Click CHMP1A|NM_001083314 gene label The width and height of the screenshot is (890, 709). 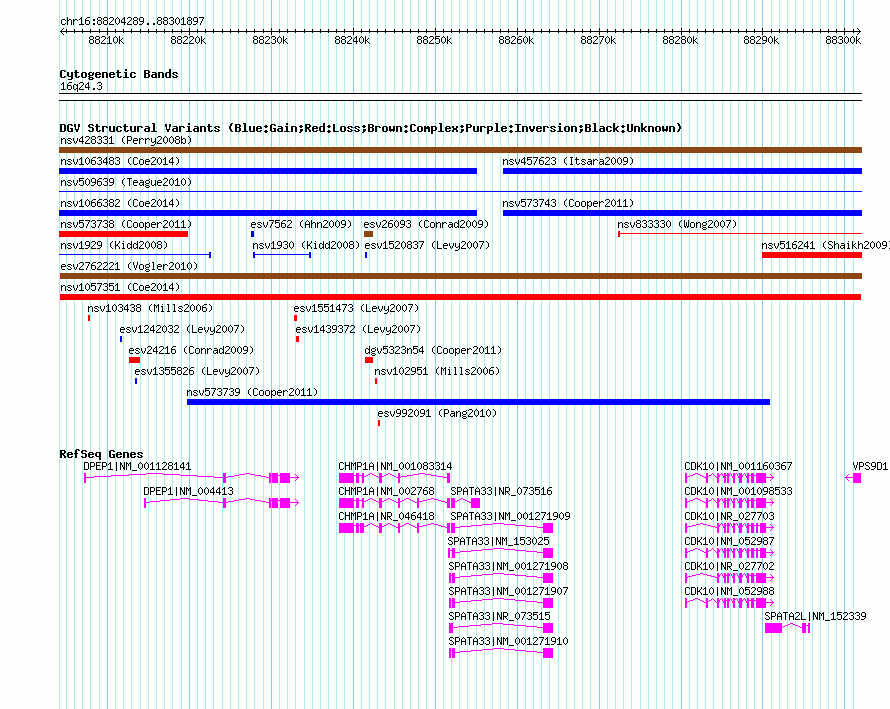(396, 466)
